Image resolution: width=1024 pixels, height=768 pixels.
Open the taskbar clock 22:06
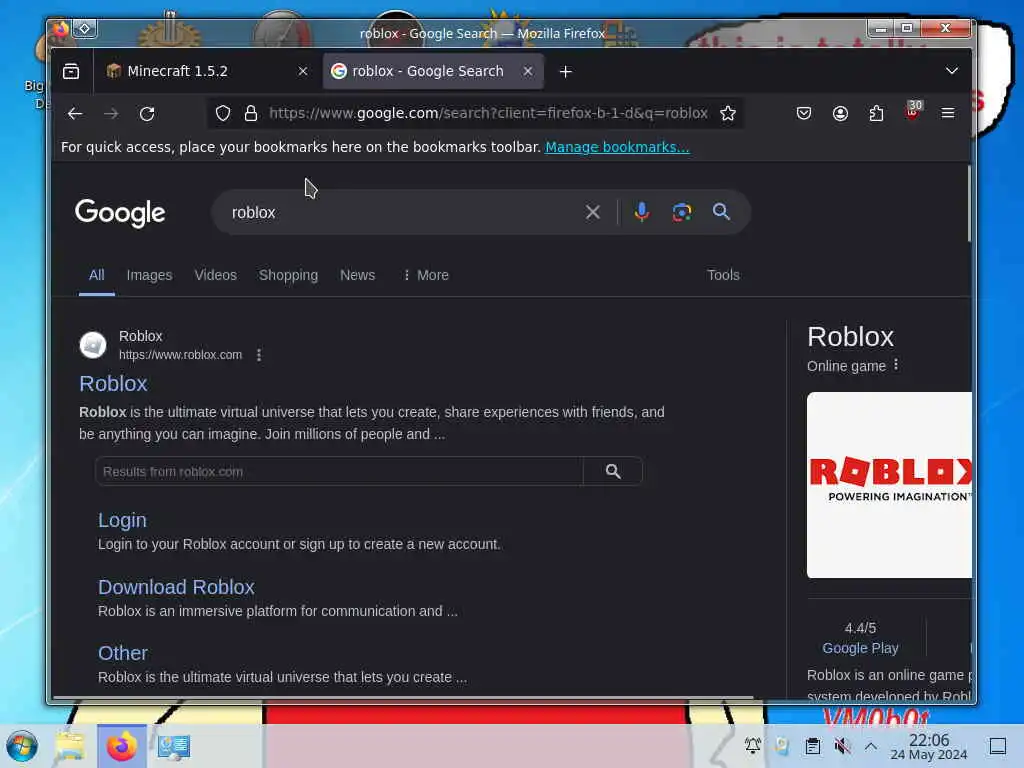(x=929, y=746)
